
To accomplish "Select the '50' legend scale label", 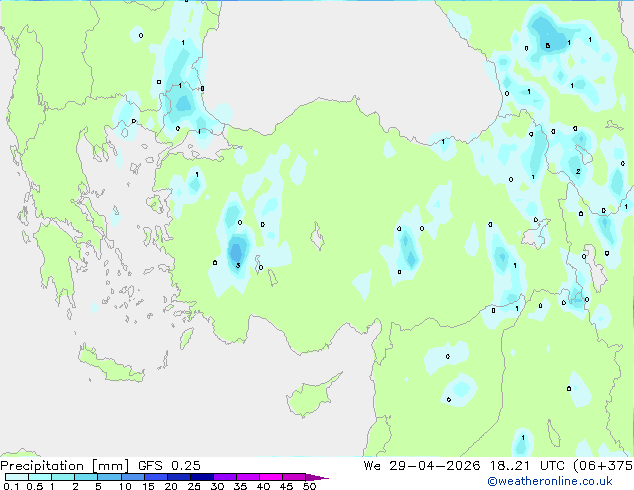I will tap(309, 486).
